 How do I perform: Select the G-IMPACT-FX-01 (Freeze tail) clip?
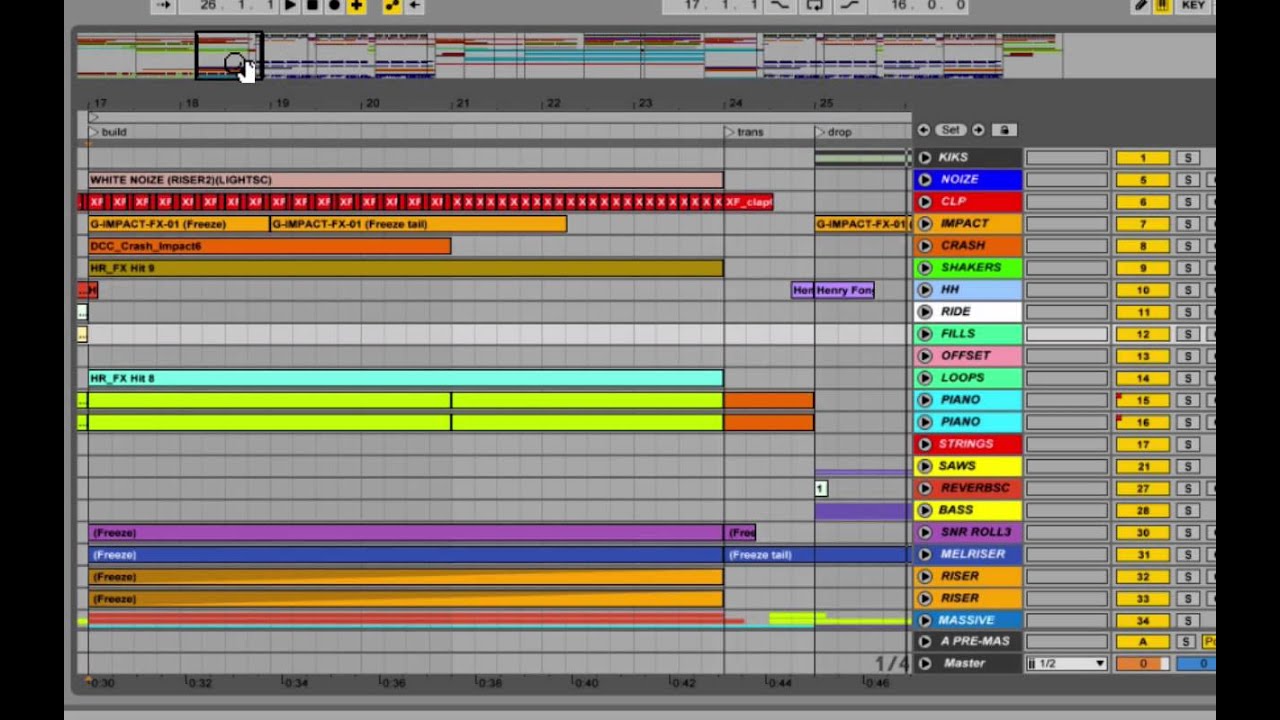(418, 224)
